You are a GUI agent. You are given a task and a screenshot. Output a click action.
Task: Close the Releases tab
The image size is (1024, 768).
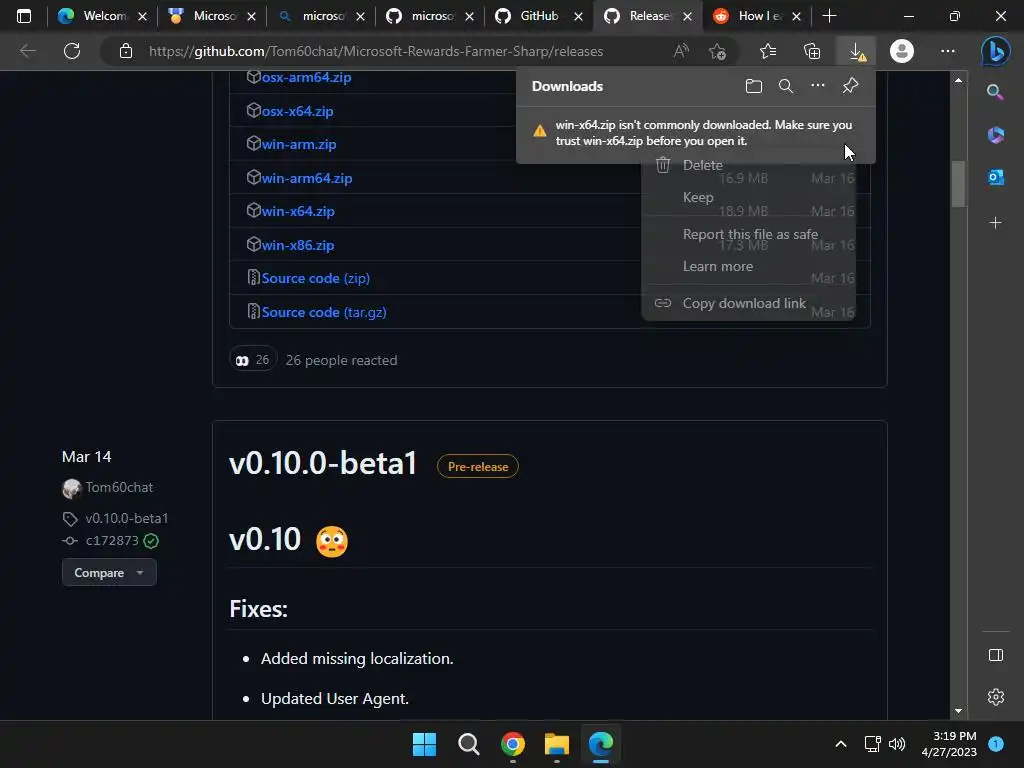[x=687, y=17]
